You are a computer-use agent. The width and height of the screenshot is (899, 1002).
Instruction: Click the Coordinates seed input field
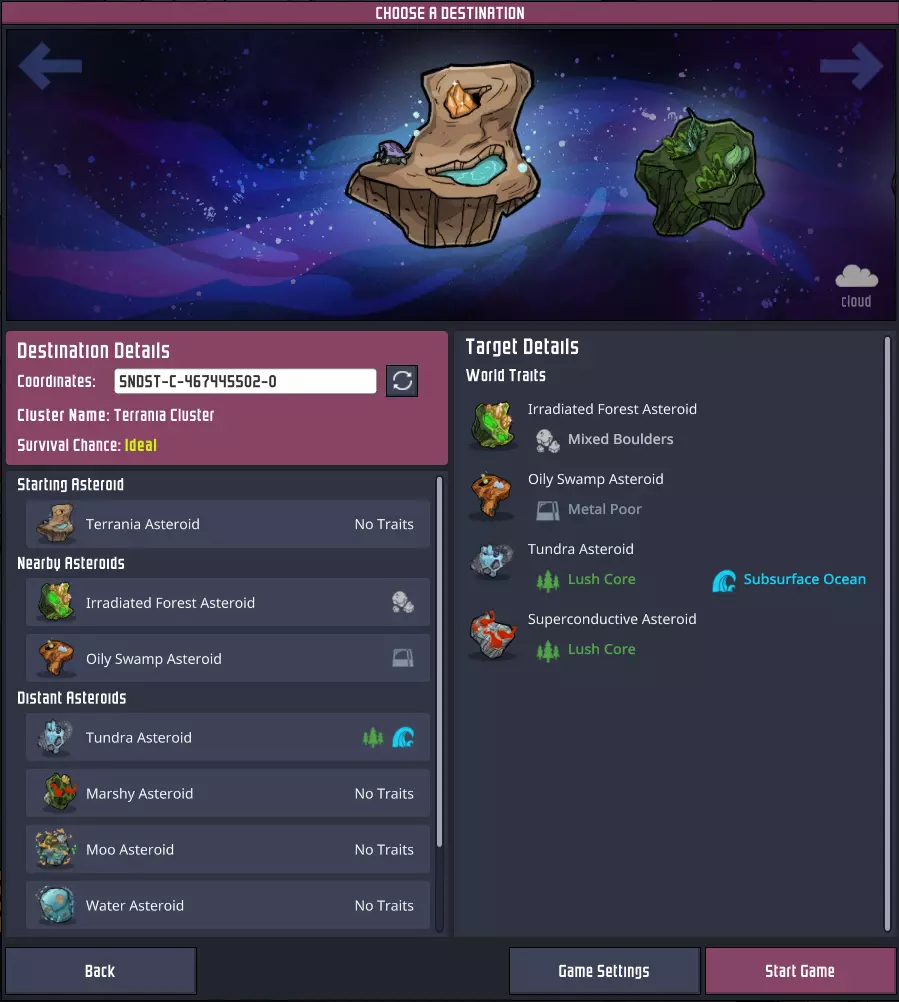[x=245, y=382]
